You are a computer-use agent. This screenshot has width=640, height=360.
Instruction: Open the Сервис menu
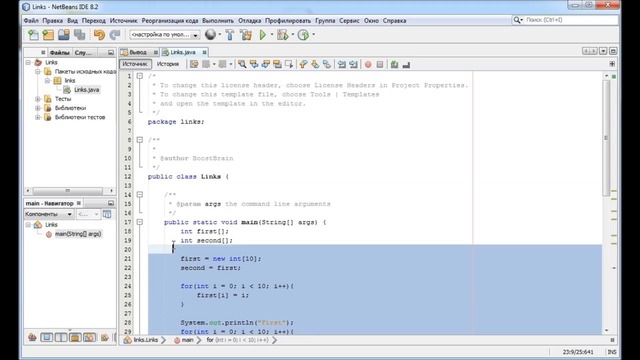(x=349, y=20)
